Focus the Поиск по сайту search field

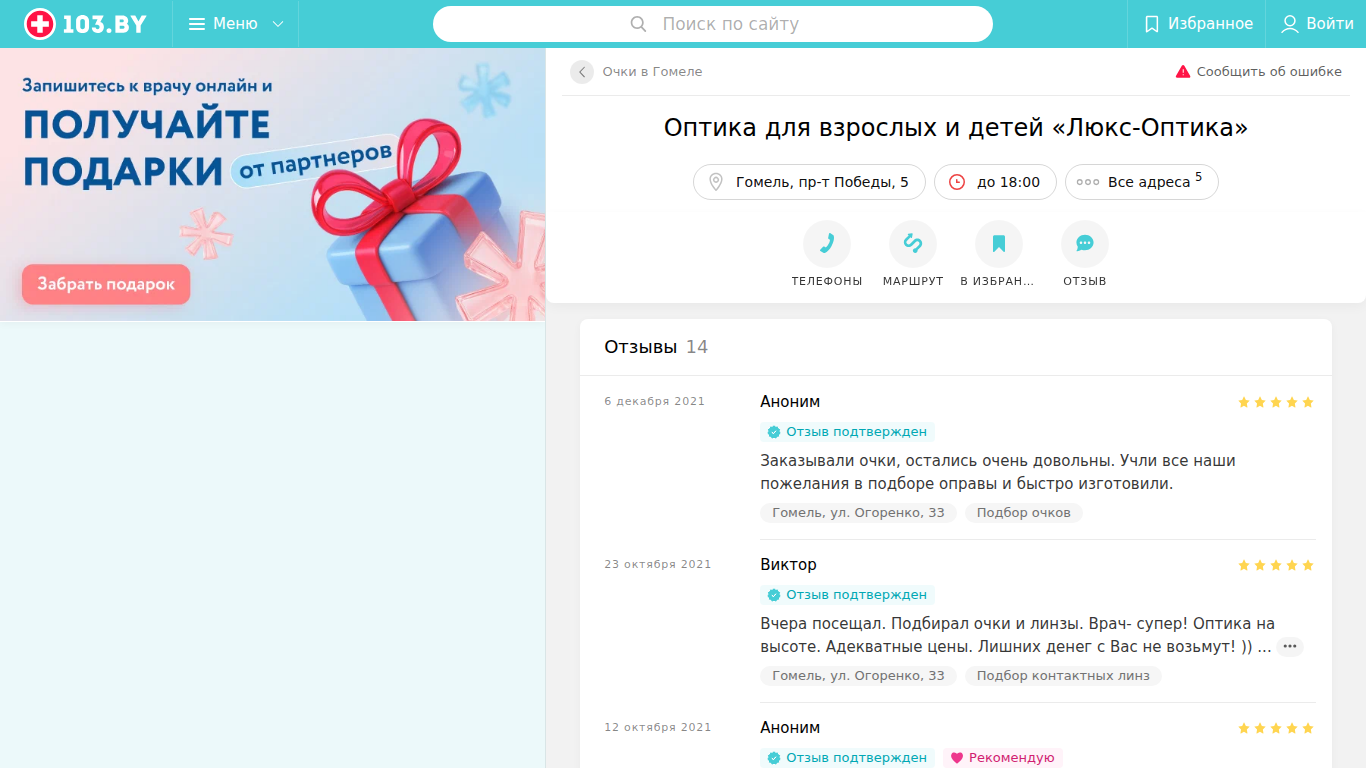713,24
